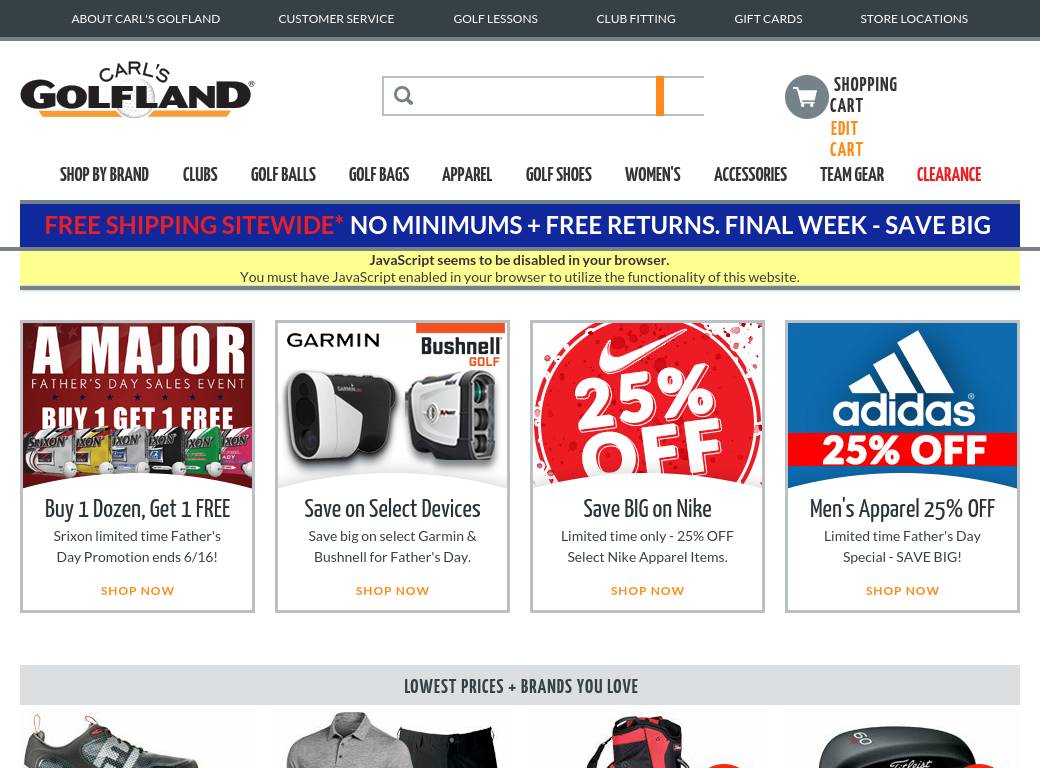Click the Edit Cart link
The height and width of the screenshot is (768, 1040).
pyautogui.click(x=846, y=139)
